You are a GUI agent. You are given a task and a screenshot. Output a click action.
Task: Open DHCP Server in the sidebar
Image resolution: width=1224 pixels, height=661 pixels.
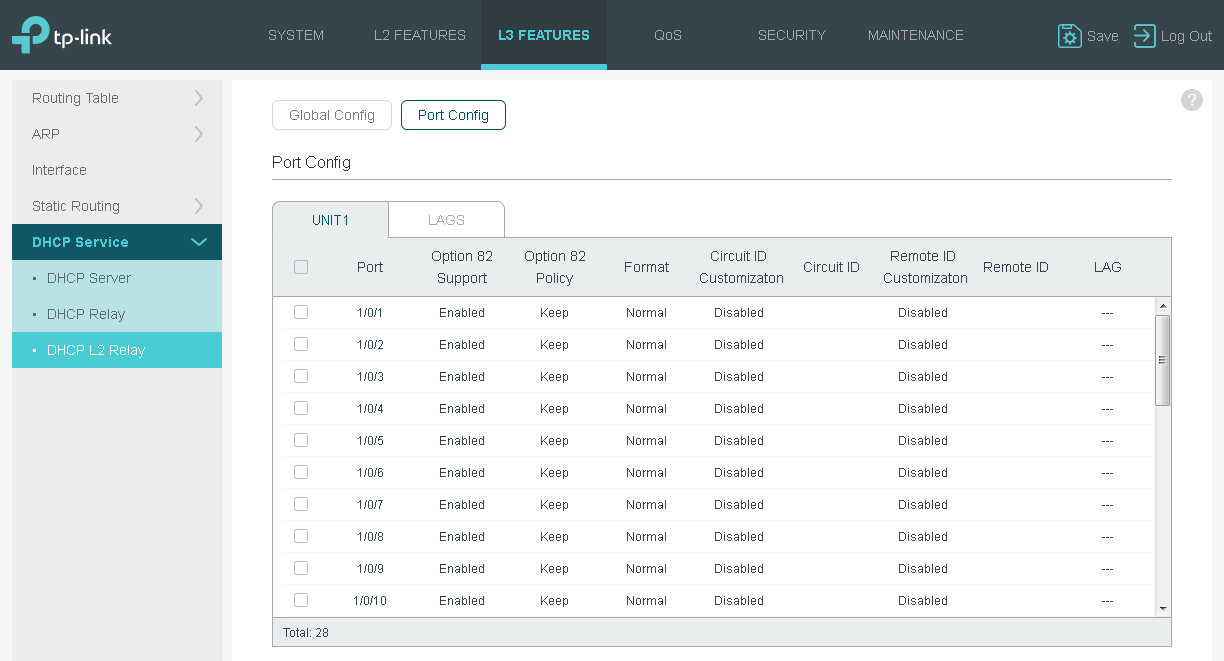coord(117,278)
